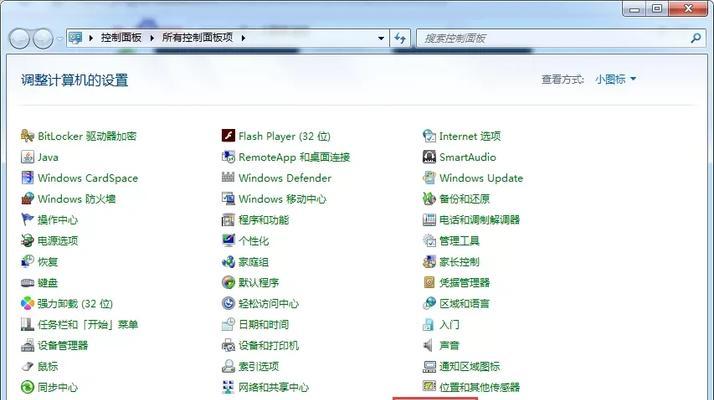Viewport: 714px width, 400px height.
Task: Click the 强力卸载 (32 位) icon
Action: click(x=28, y=303)
